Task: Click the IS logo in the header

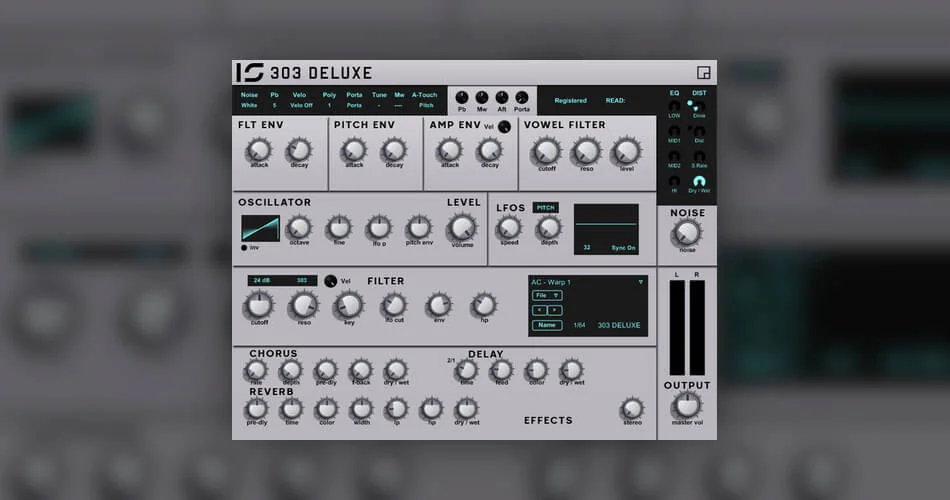Action: point(250,72)
